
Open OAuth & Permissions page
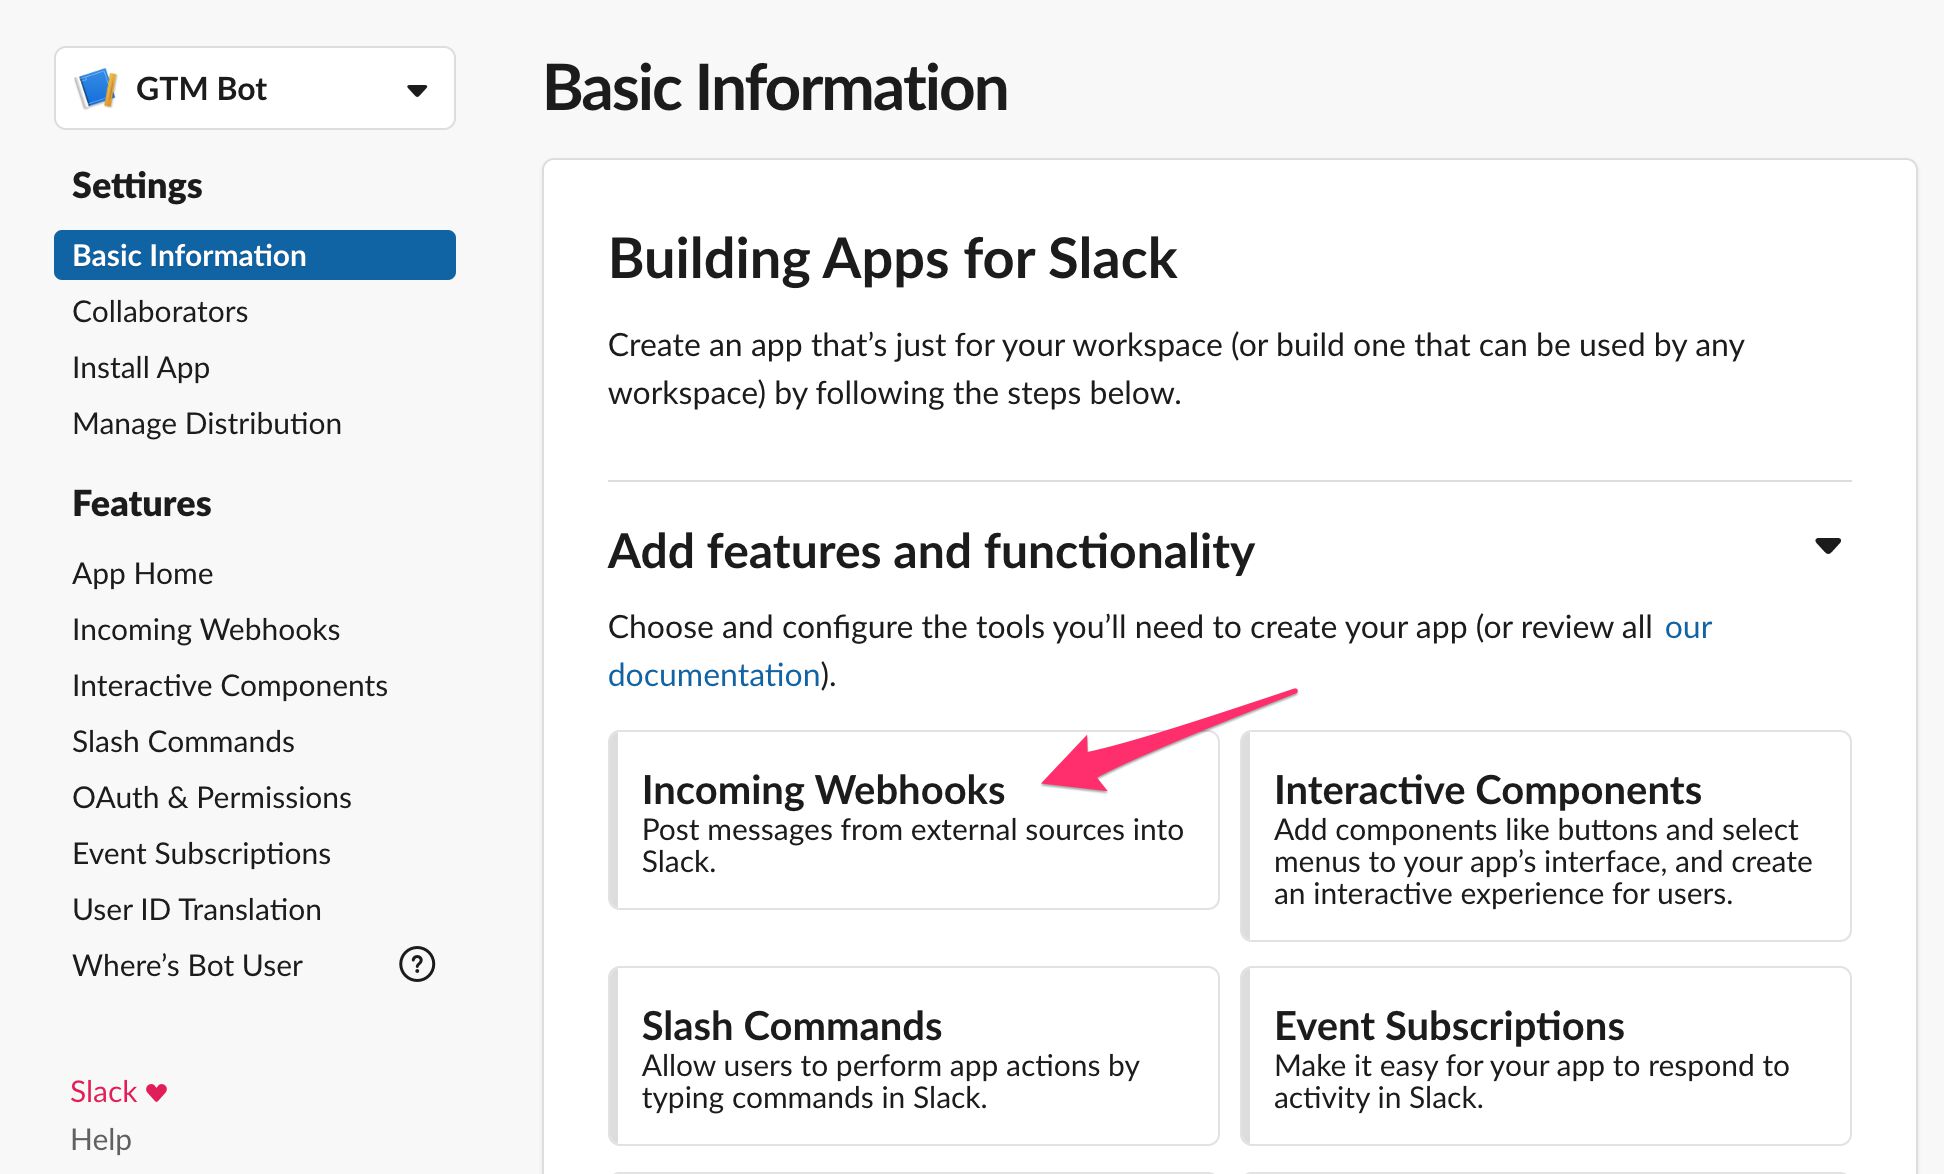[212, 797]
